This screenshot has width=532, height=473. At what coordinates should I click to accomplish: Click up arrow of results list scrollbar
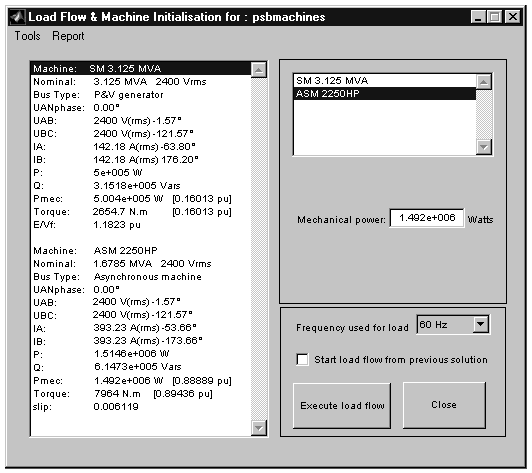[x=259, y=70]
